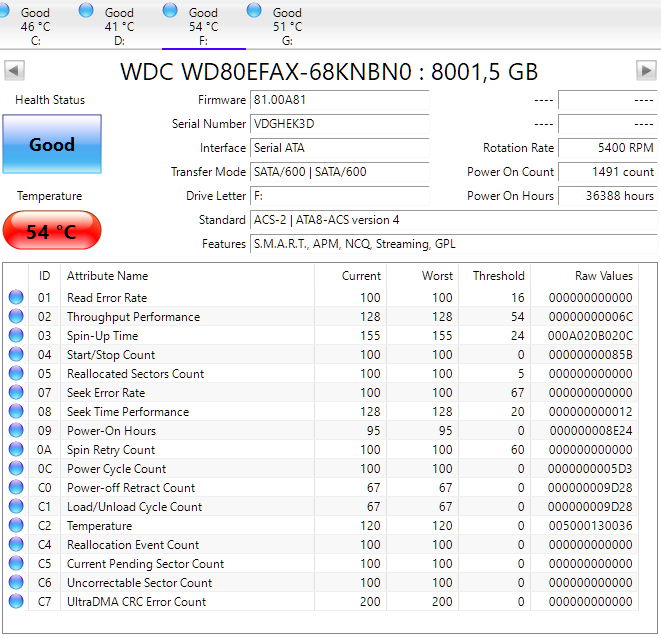Screen dimensions: 661x639
Task: Select the Power Cycle Count attribute name
Action: click(116, 469)
